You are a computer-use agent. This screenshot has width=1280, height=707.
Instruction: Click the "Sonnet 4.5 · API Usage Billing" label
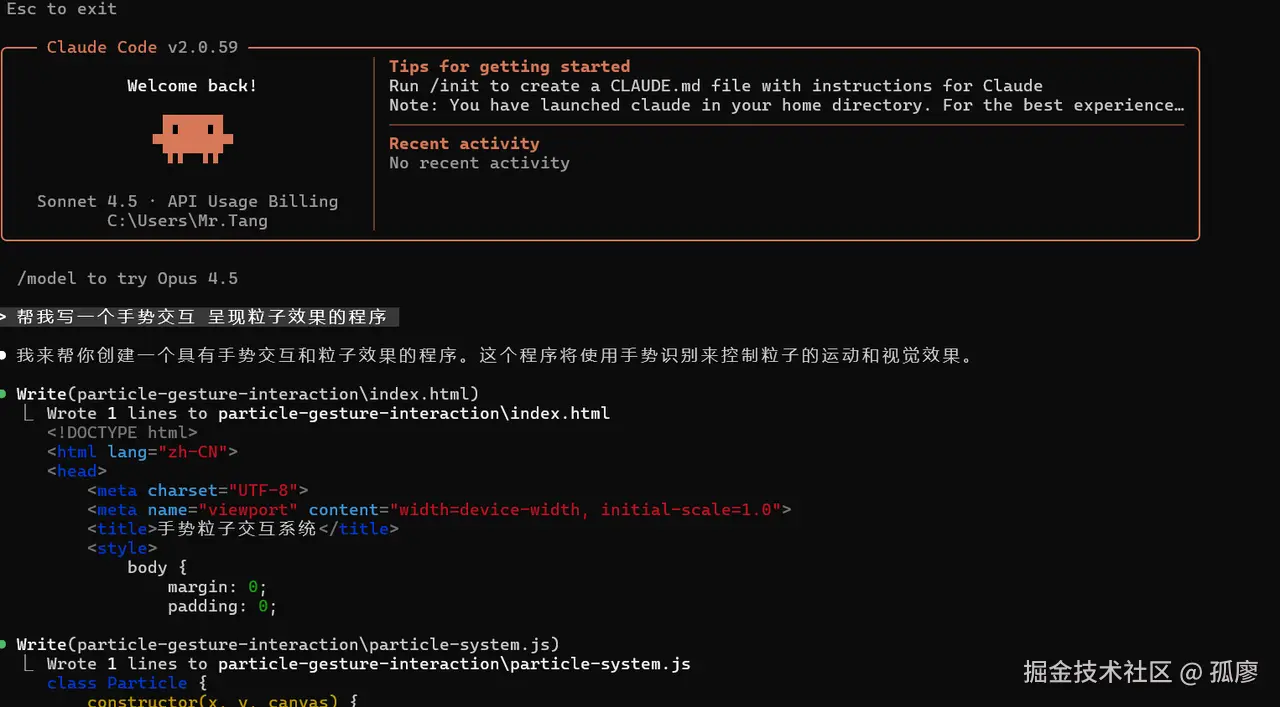187,201
